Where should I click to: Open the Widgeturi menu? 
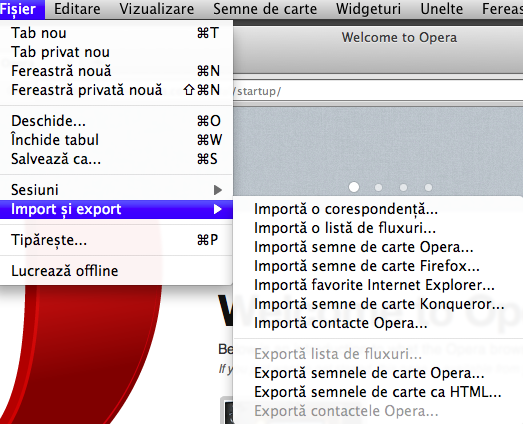click(x=369, y=9)
